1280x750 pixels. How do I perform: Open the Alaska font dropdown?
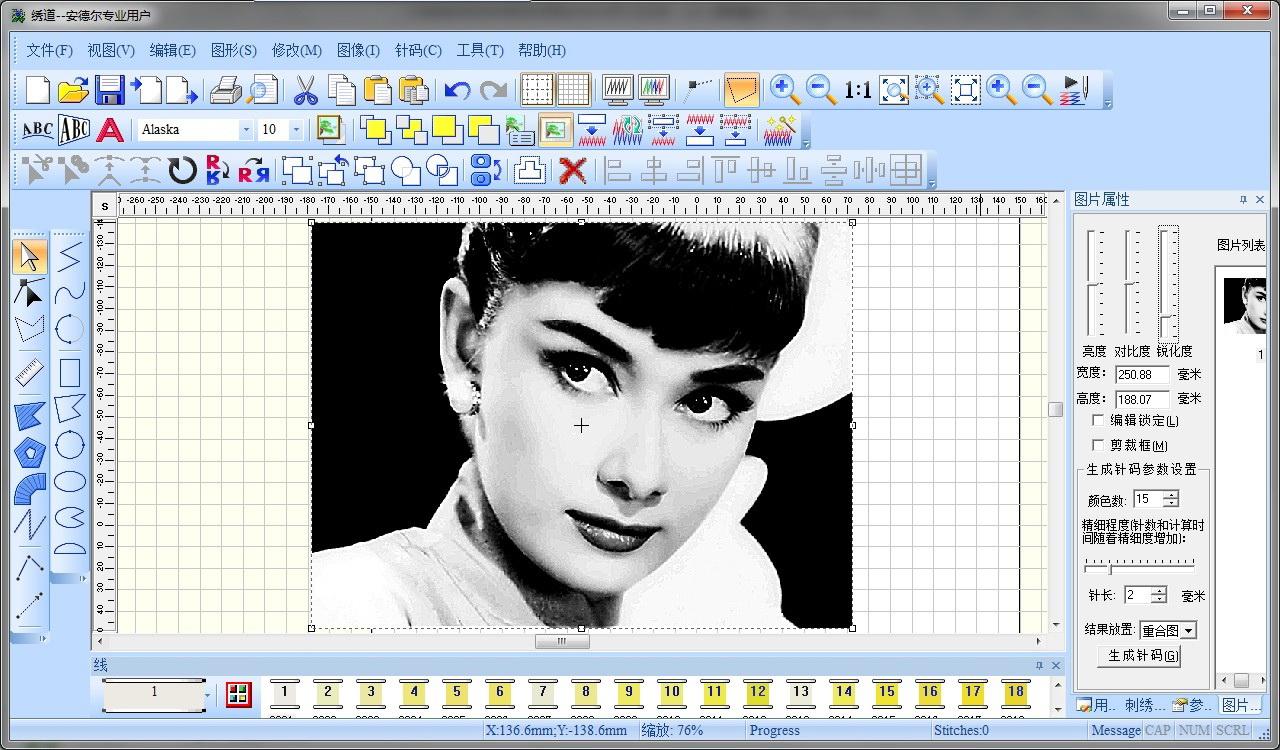[x=245, y=130]
